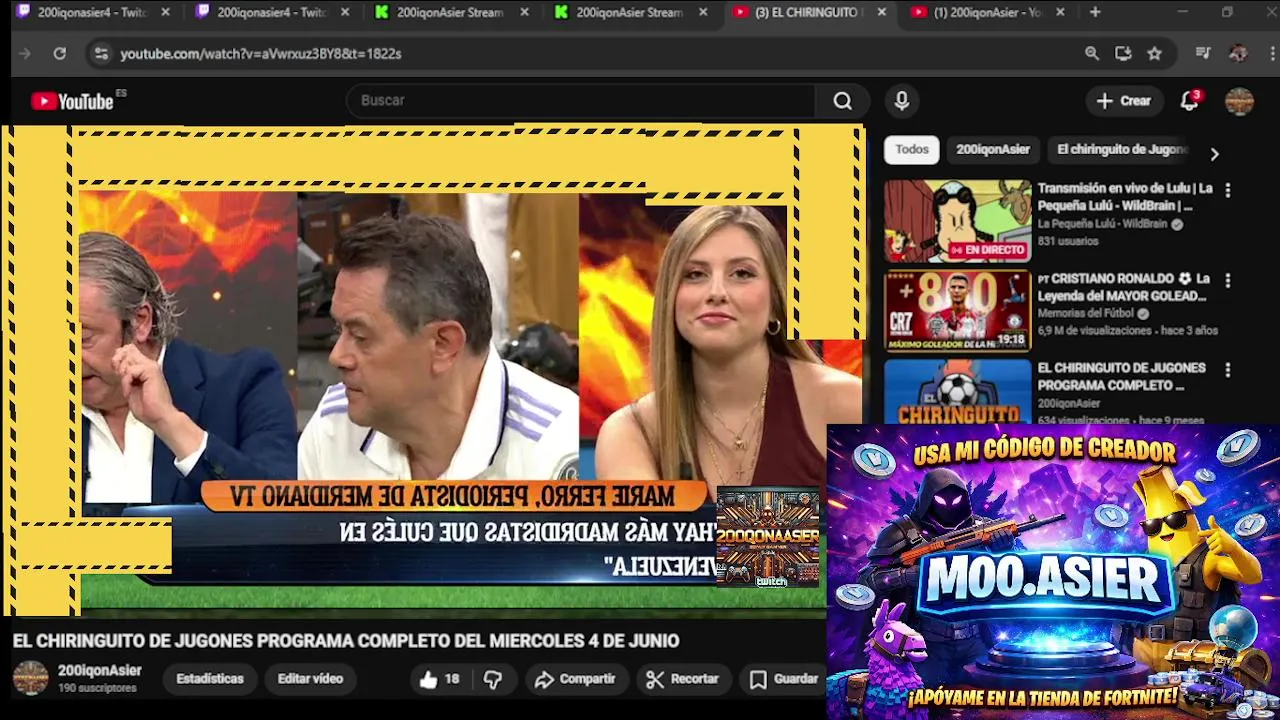Click the Compartir share button
Viewport: 1280px width, 720px height.
pyautogui.click(x=575, y=679)
